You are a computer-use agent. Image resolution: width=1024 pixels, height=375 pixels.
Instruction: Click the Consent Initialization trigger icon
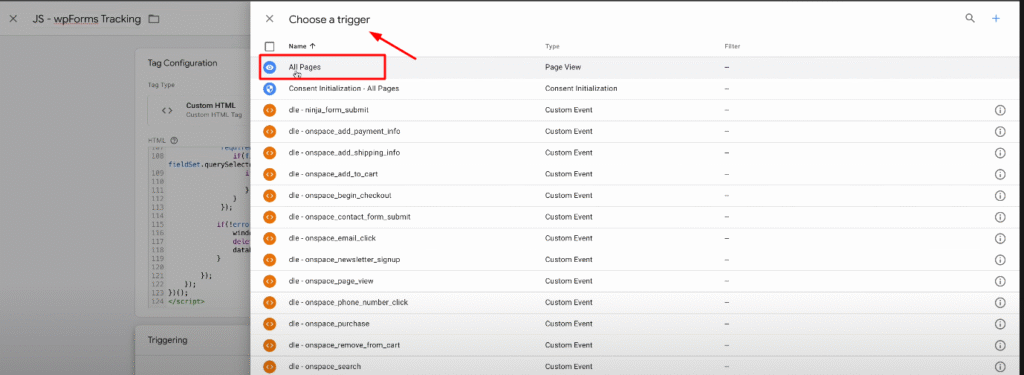coord(269,88)
